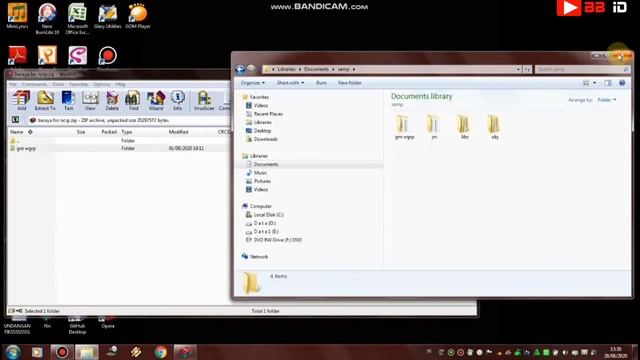Open the view options dropdown arrow in Explorer
The width and height of the screenshot is (640, 360).
coord(594,83)
